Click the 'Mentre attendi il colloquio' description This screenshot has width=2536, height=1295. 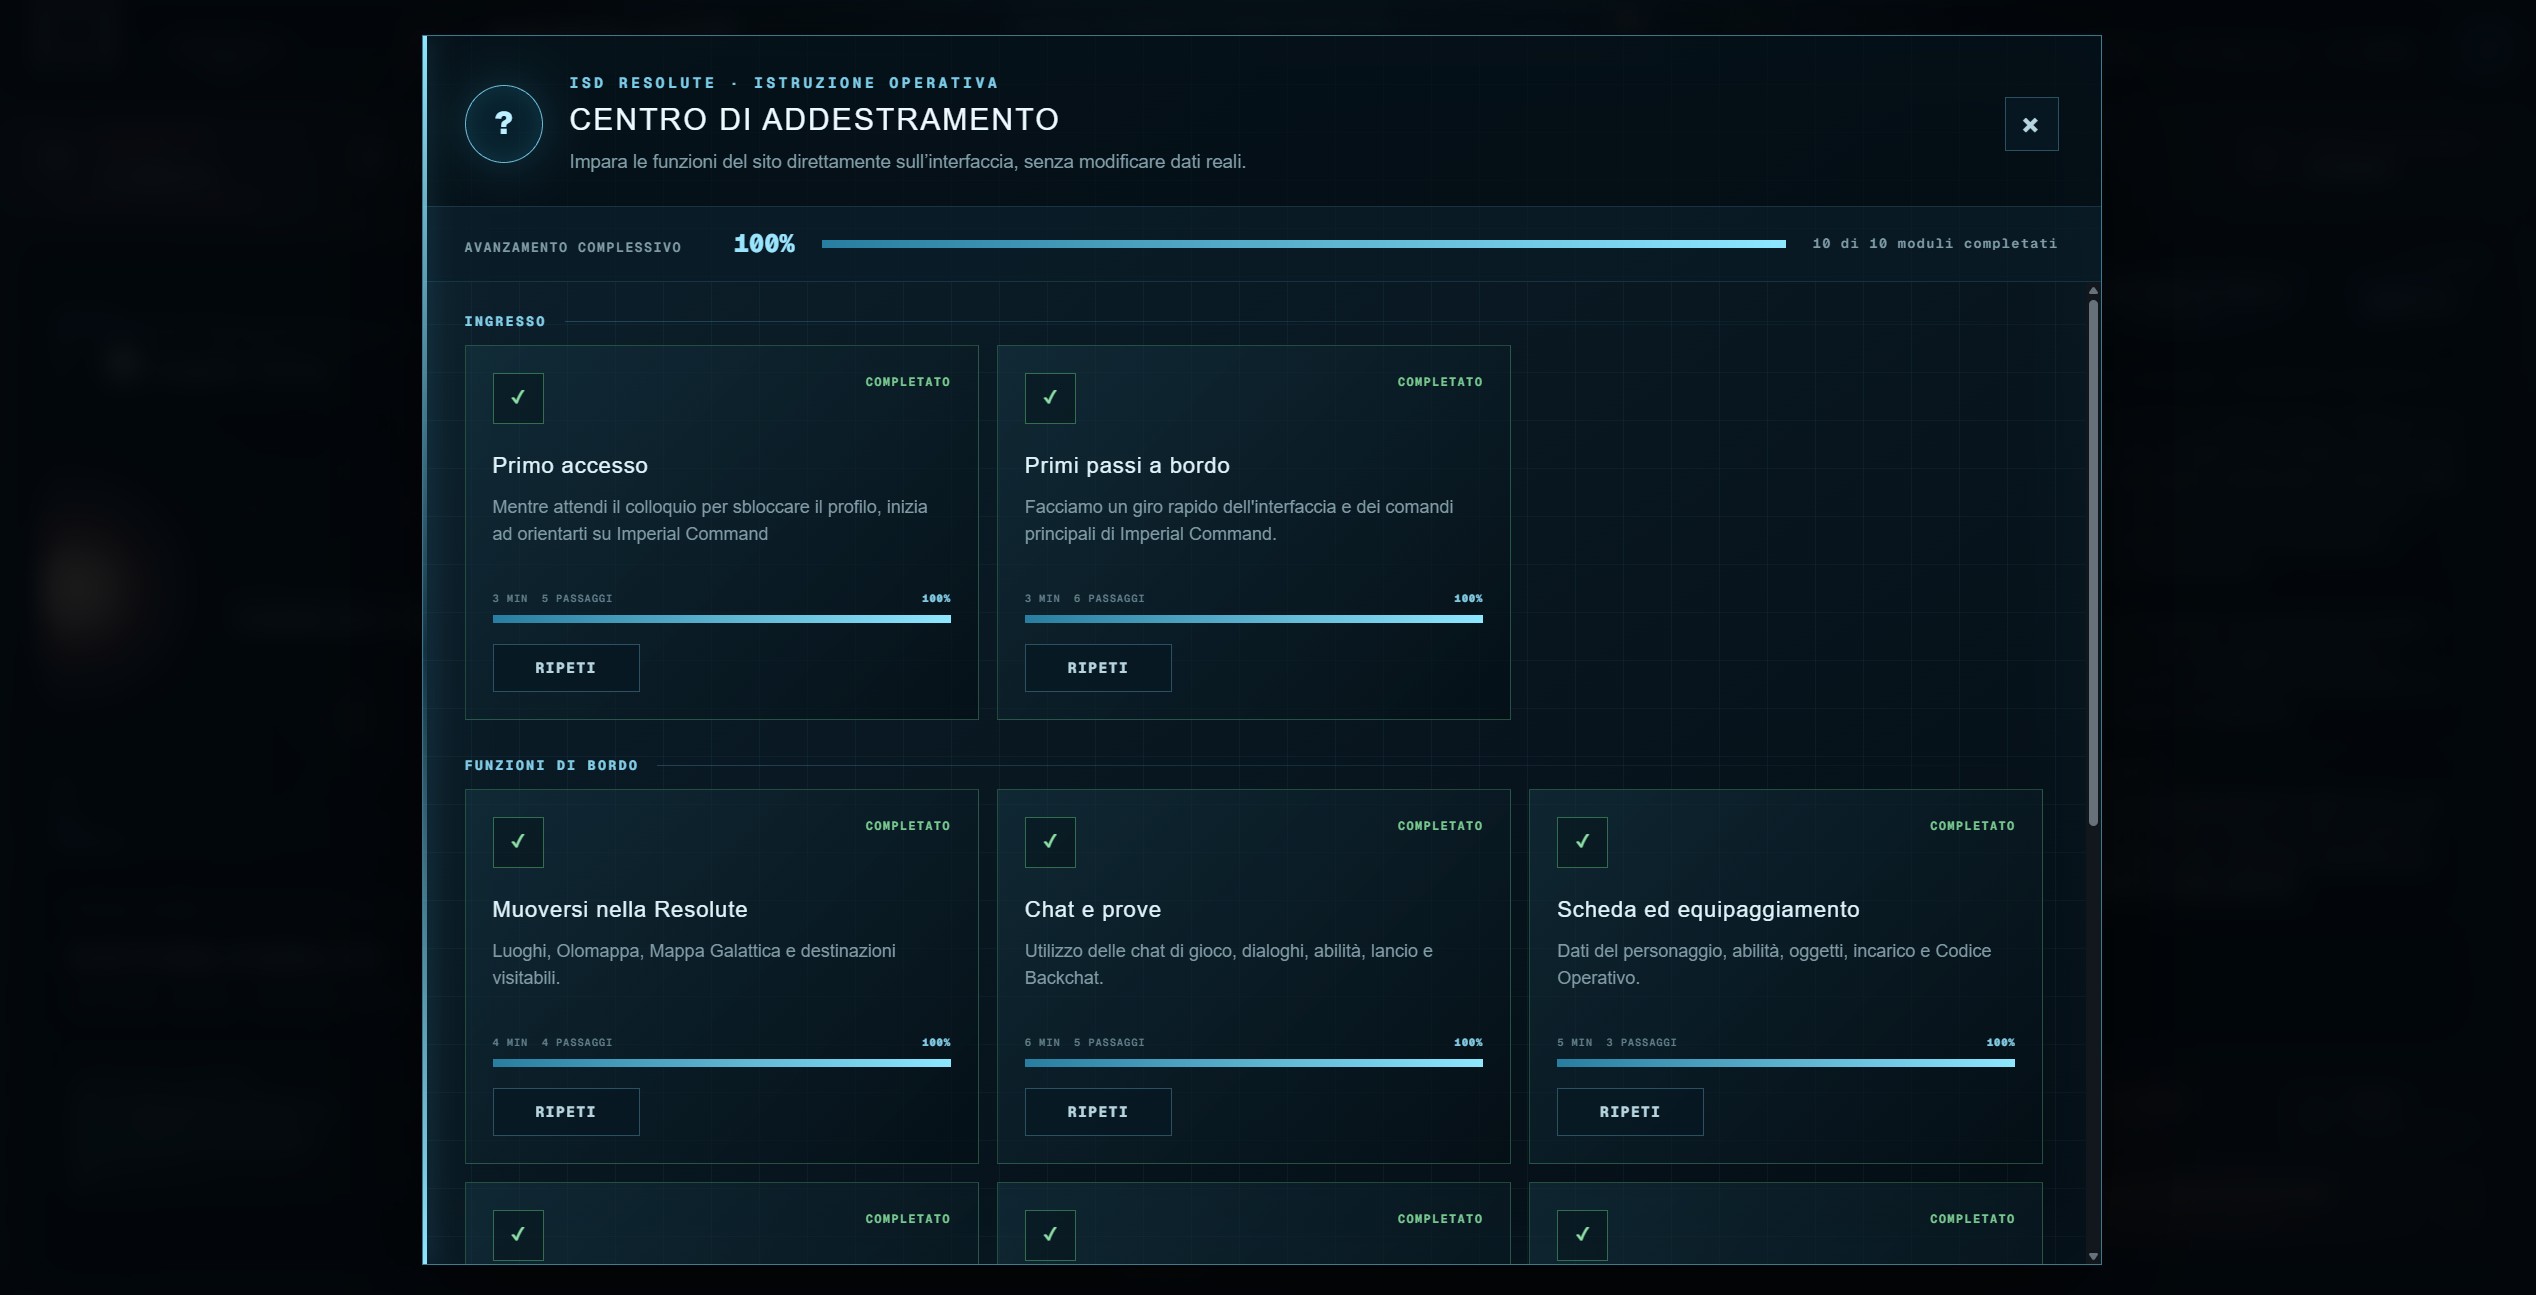(710, 520)
